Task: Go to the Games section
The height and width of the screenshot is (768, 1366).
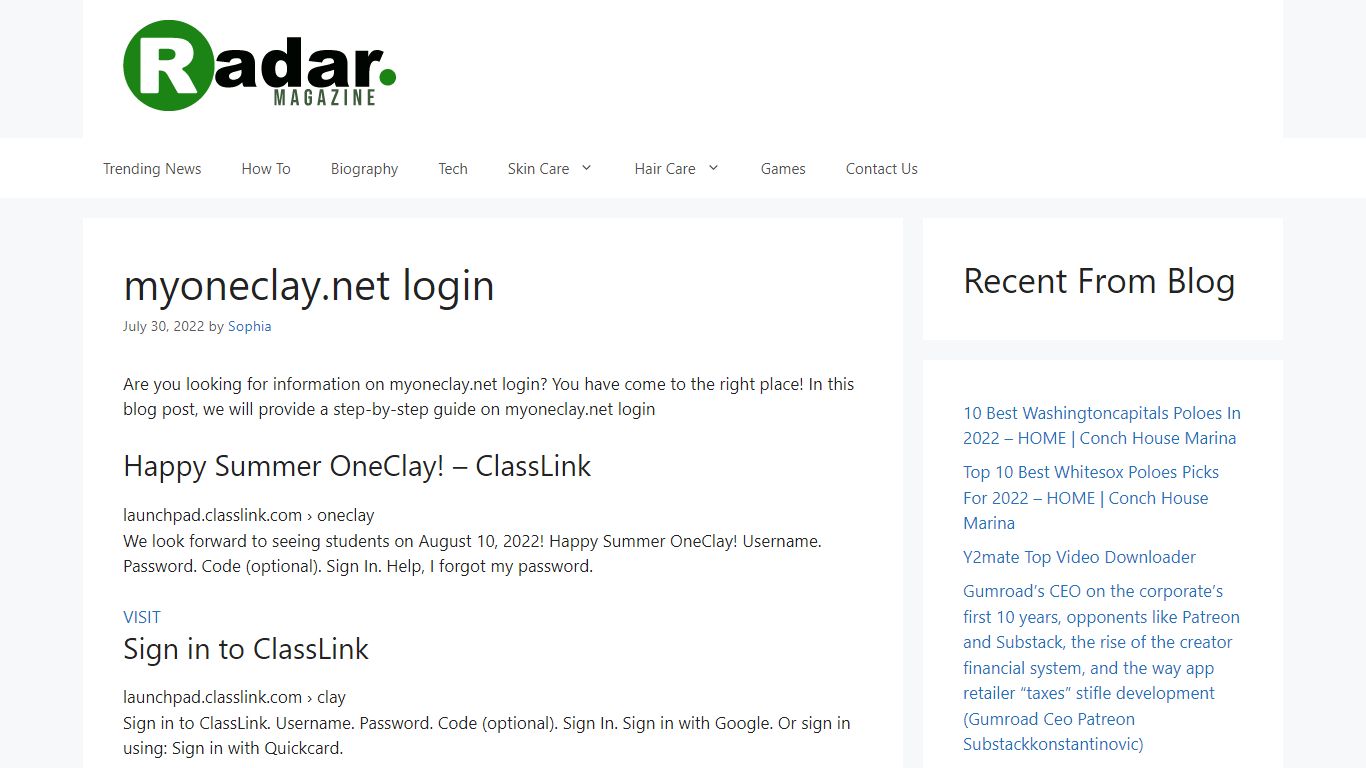Action: coord(783,169)
